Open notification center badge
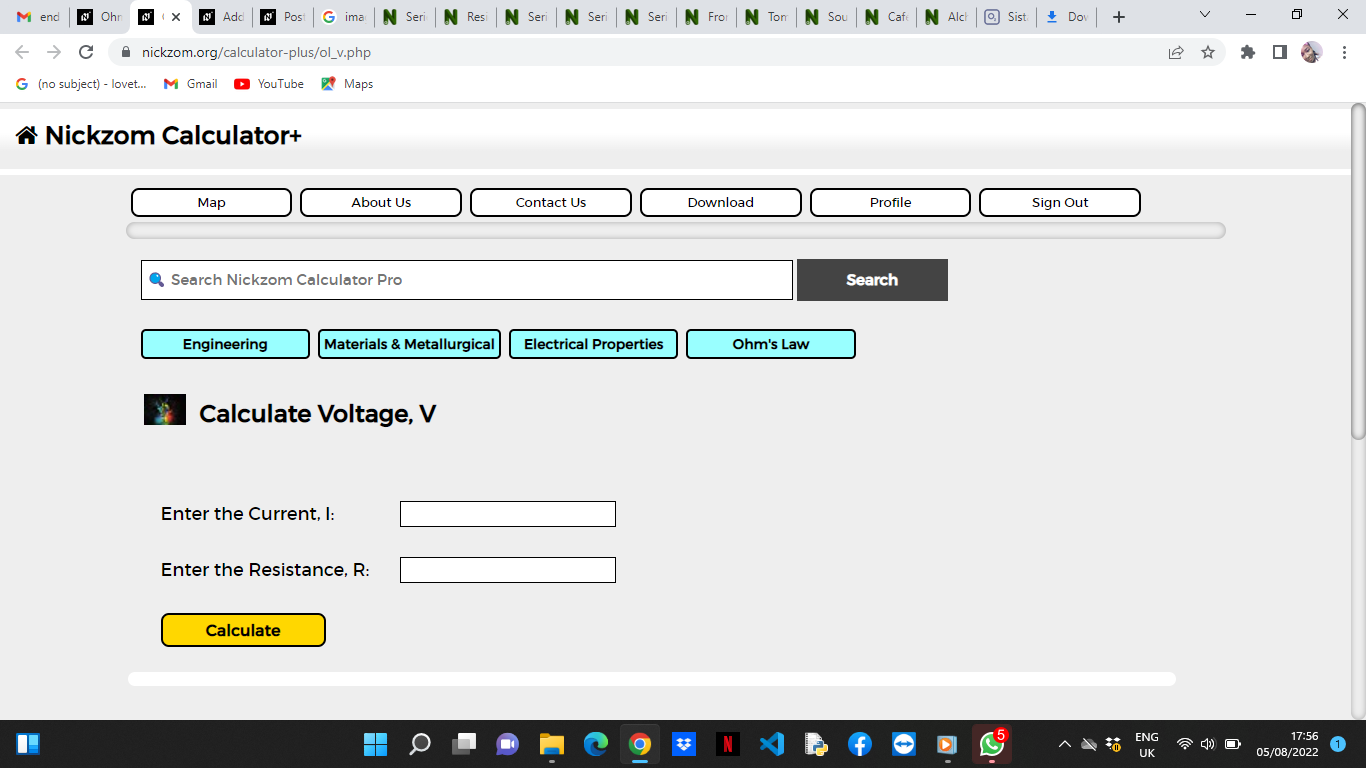The height and width of the screenshot is (768, 1366). [x=1338, y=744]
